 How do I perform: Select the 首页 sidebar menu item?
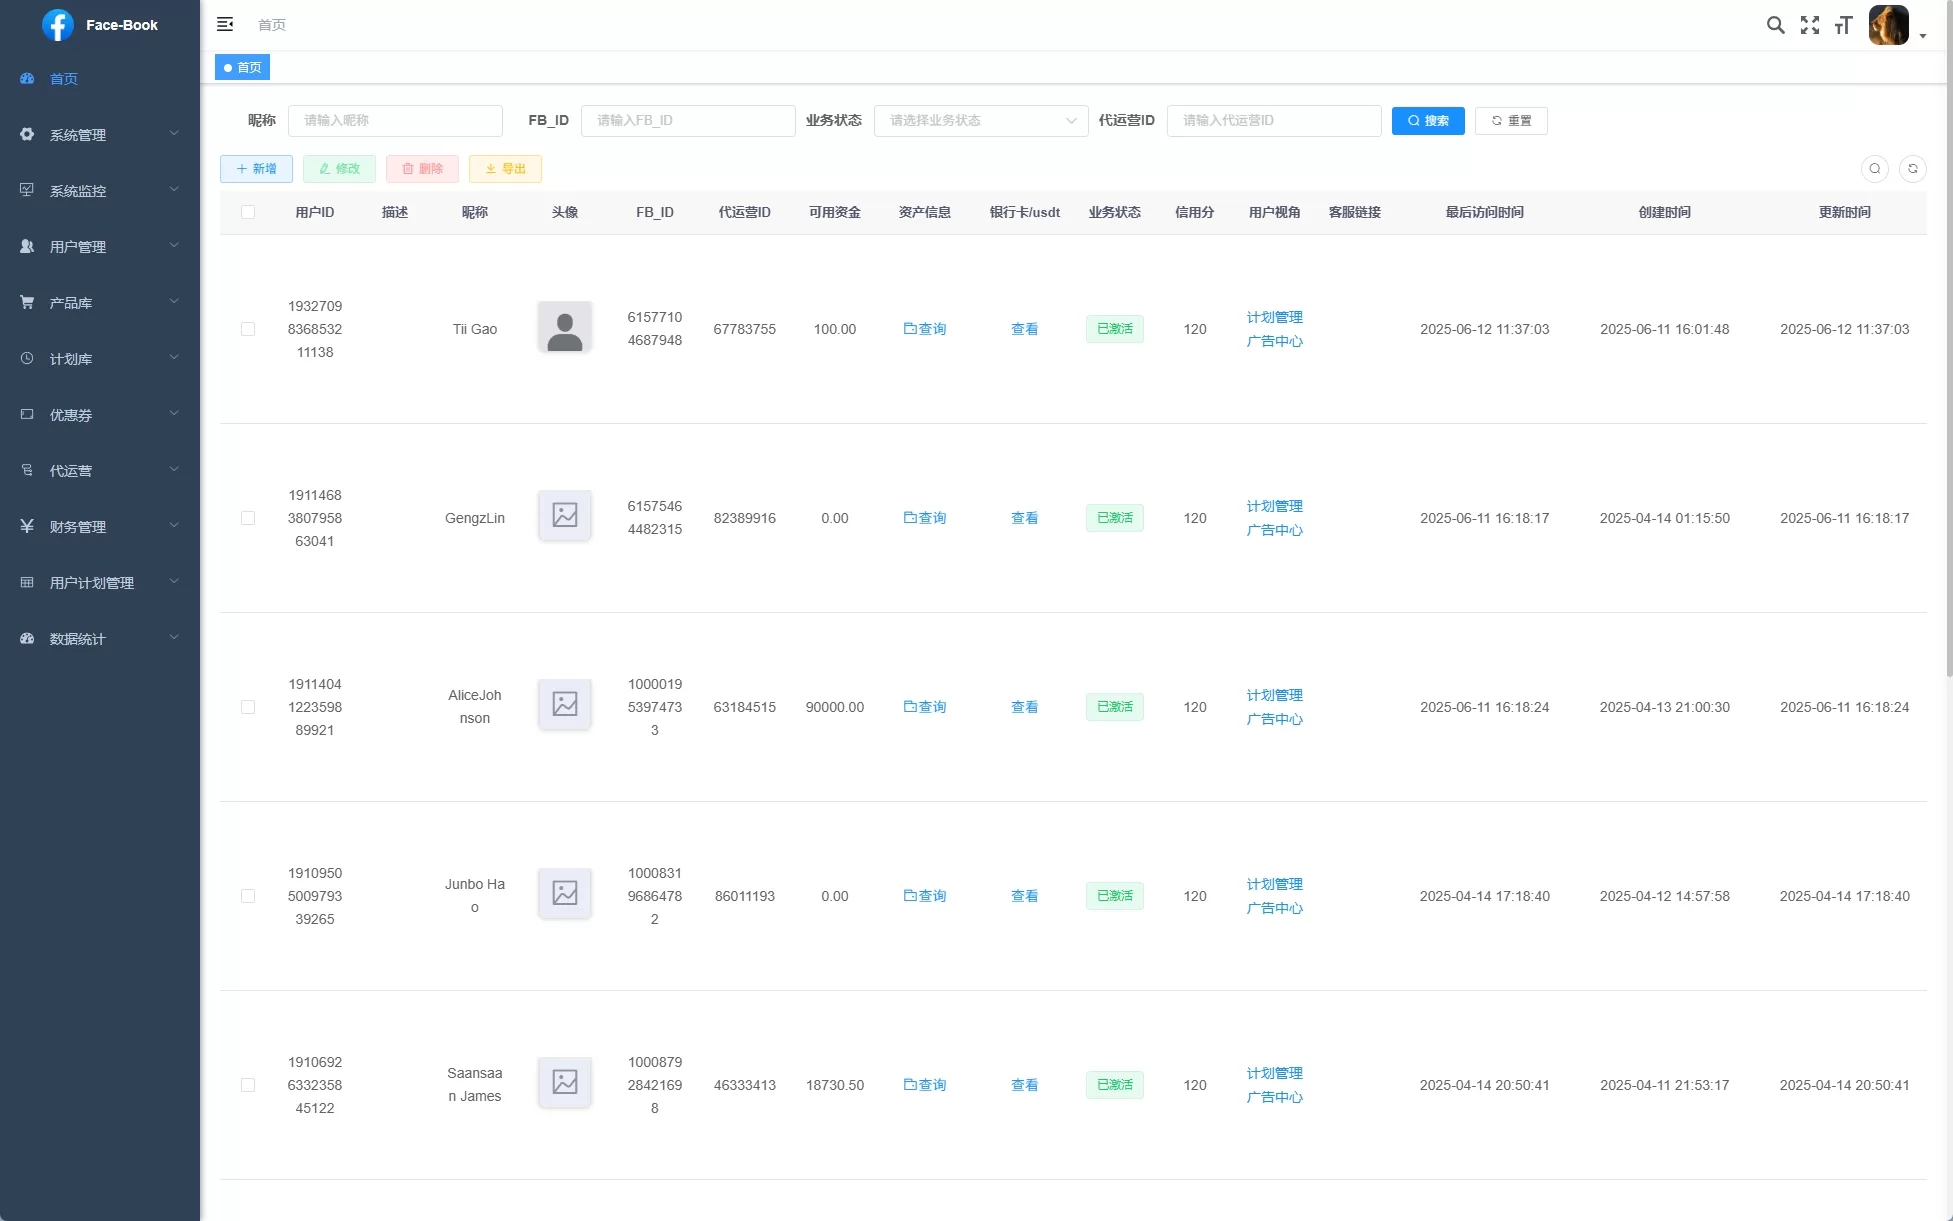(x=64, y=79)
